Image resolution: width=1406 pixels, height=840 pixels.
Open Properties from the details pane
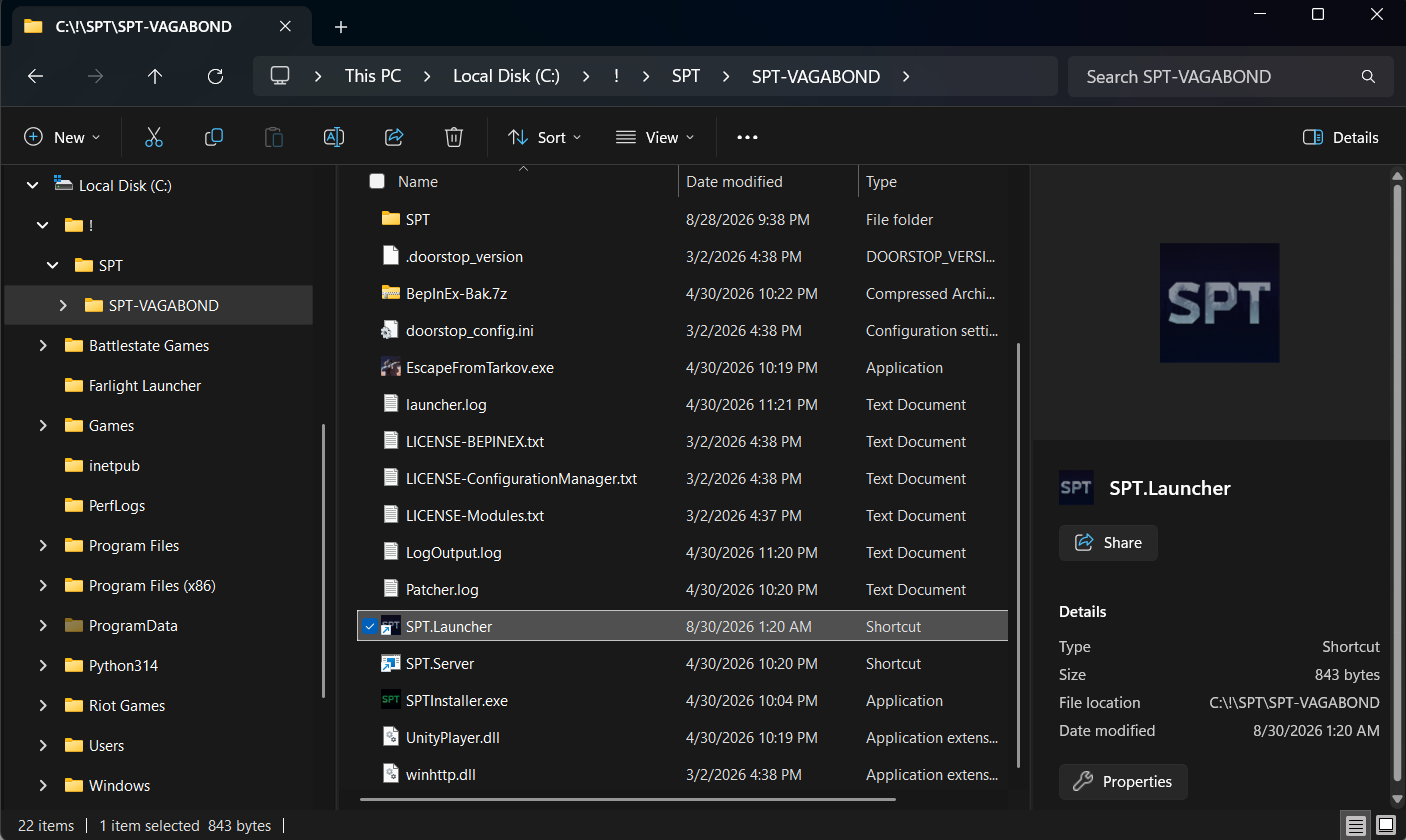(x=1123, y=781)
